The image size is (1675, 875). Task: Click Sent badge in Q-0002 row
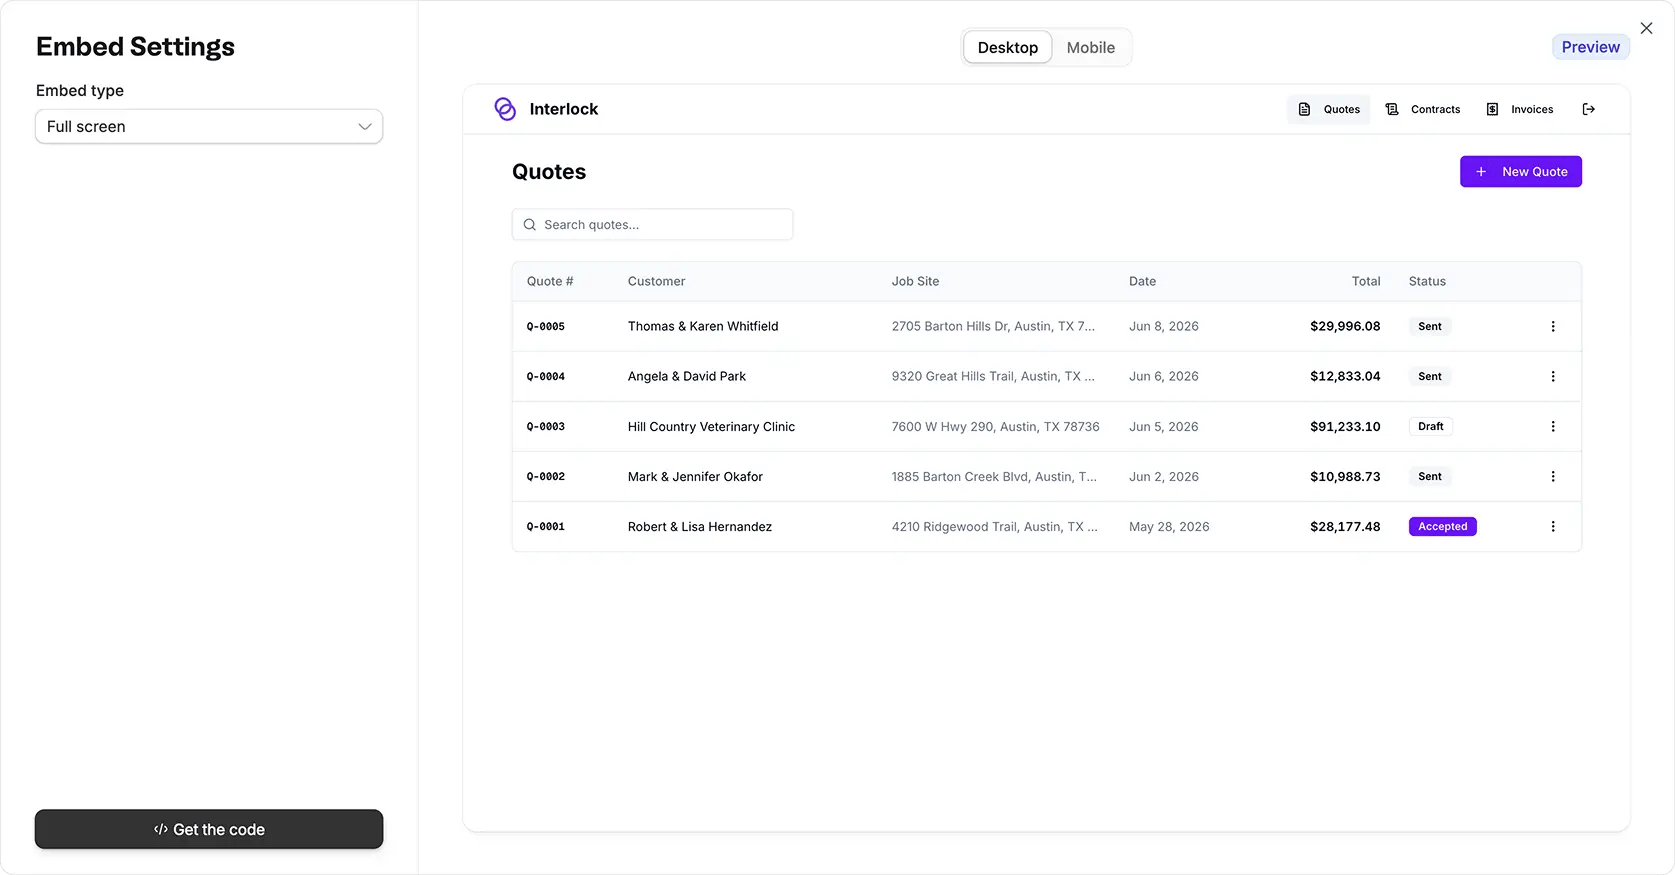coord(1430,476)
